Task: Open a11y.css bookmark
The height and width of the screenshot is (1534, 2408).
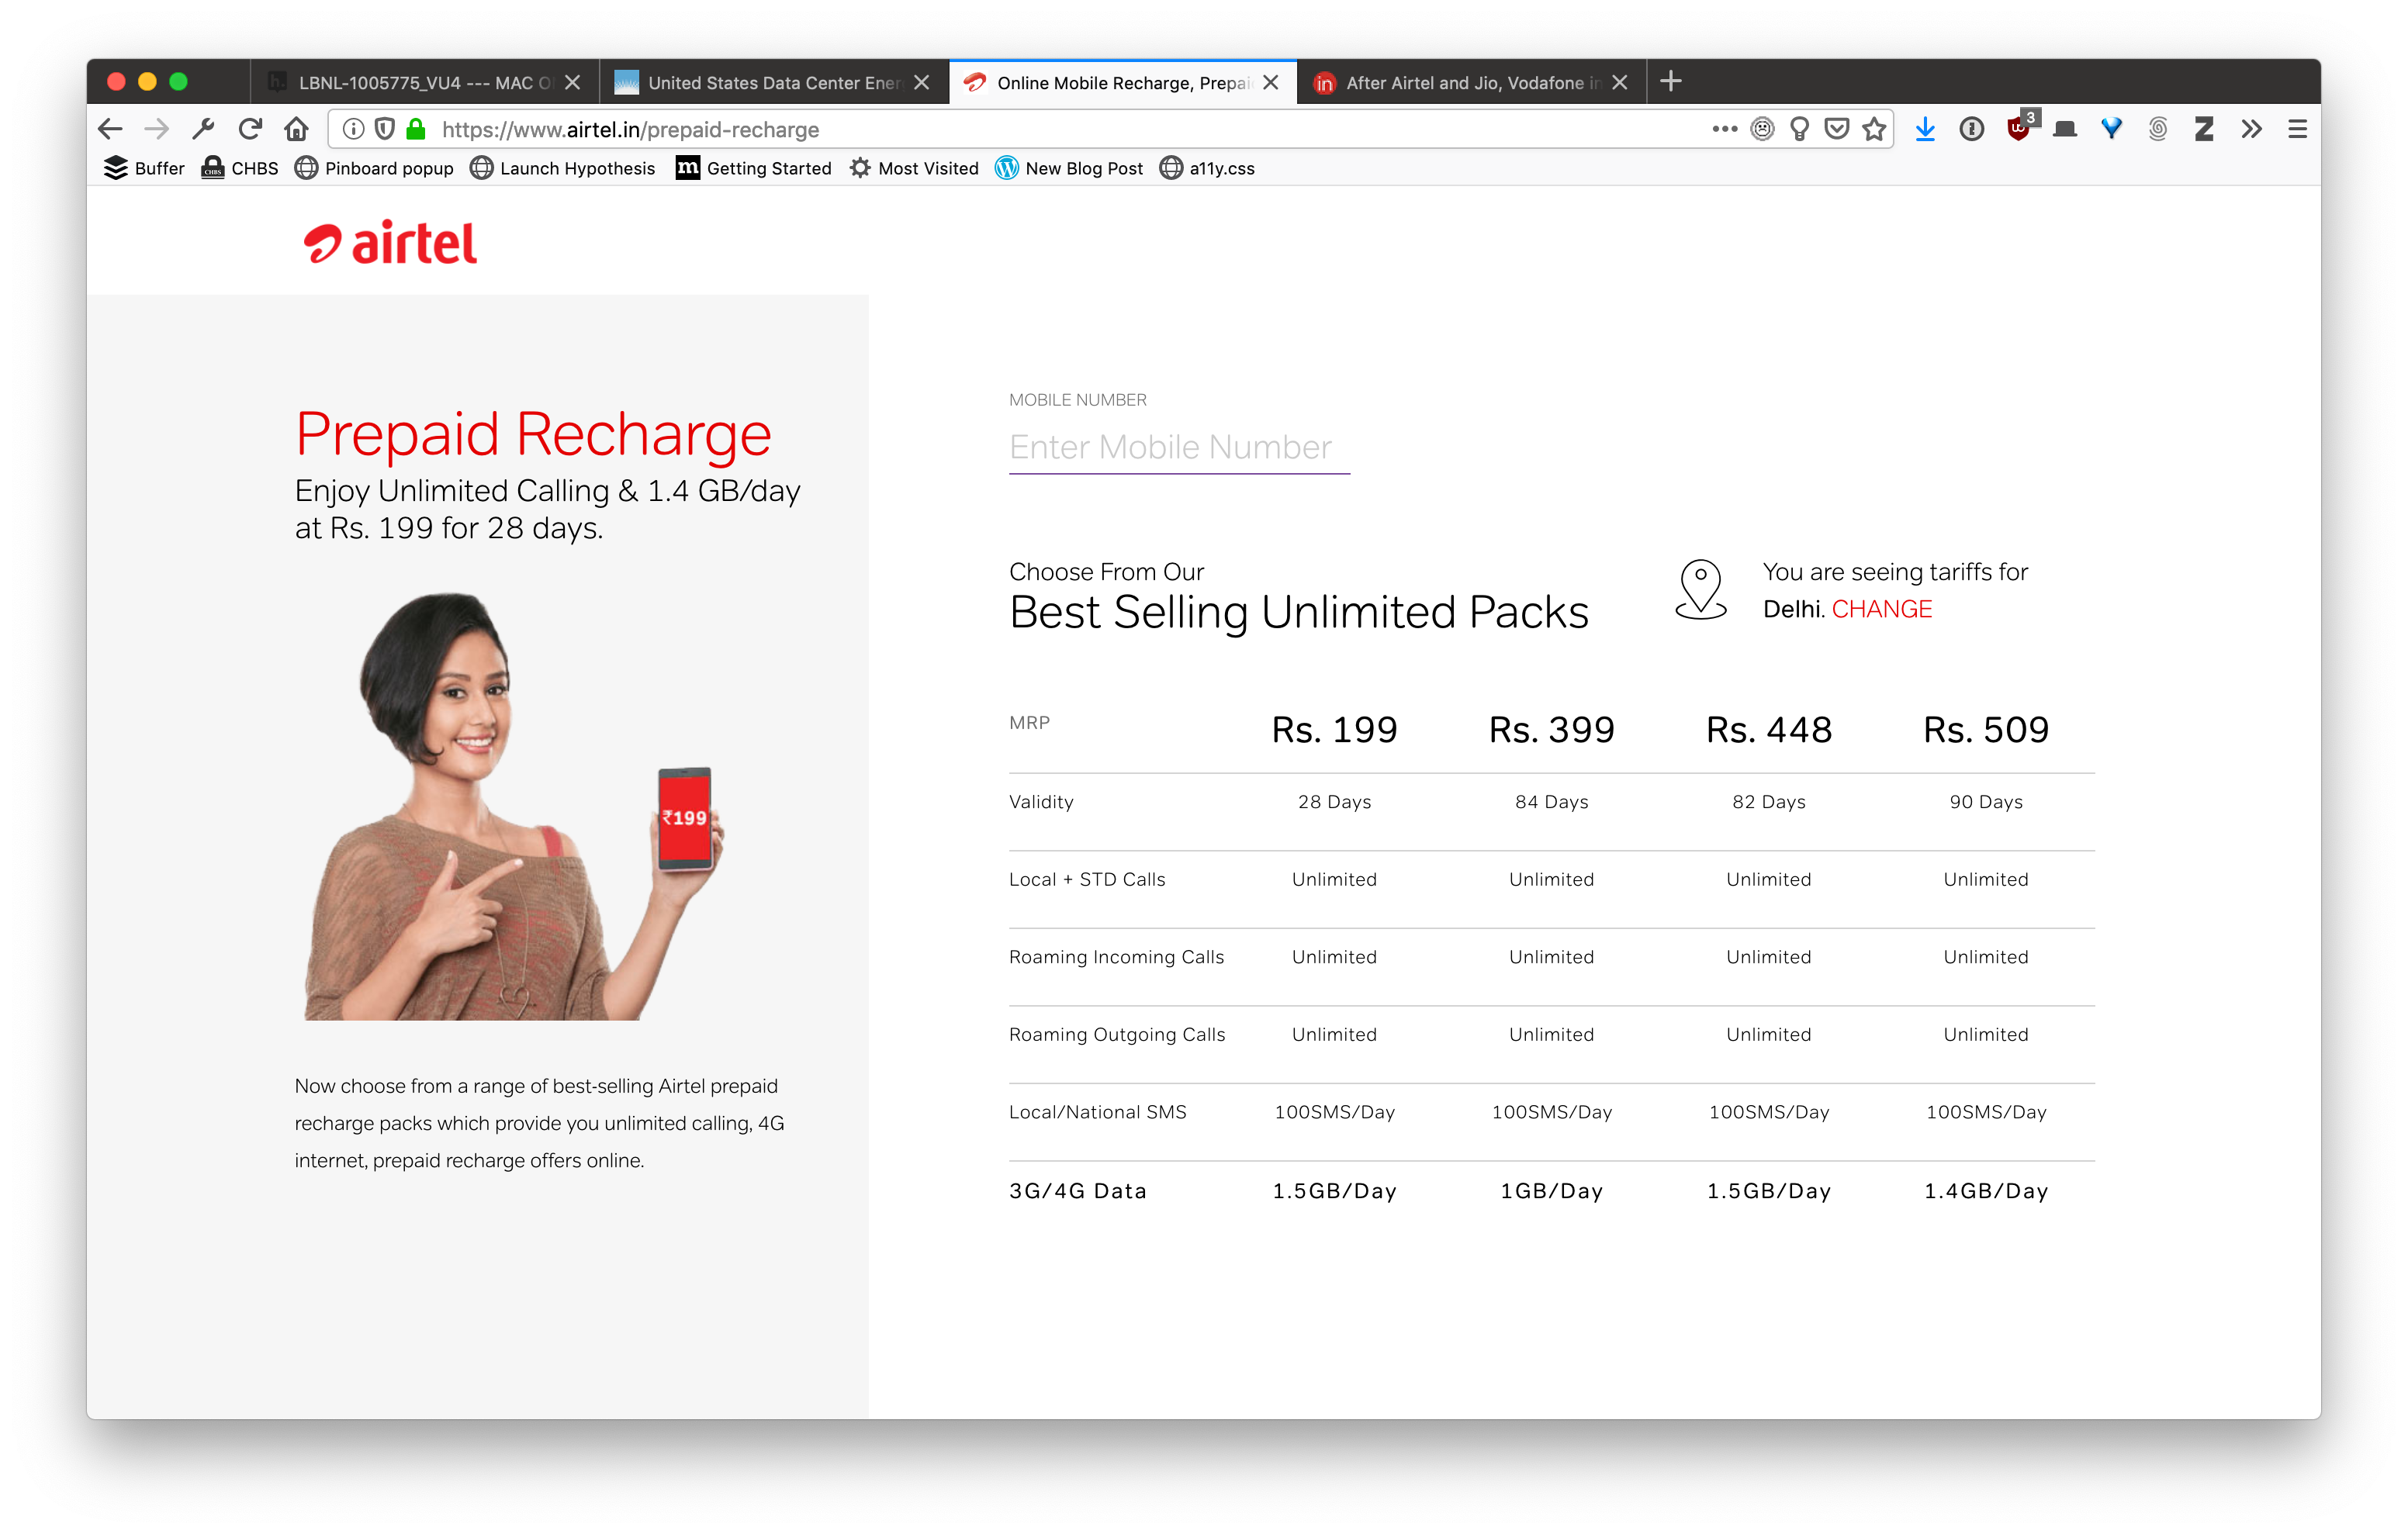Action: pos(1207,168)
